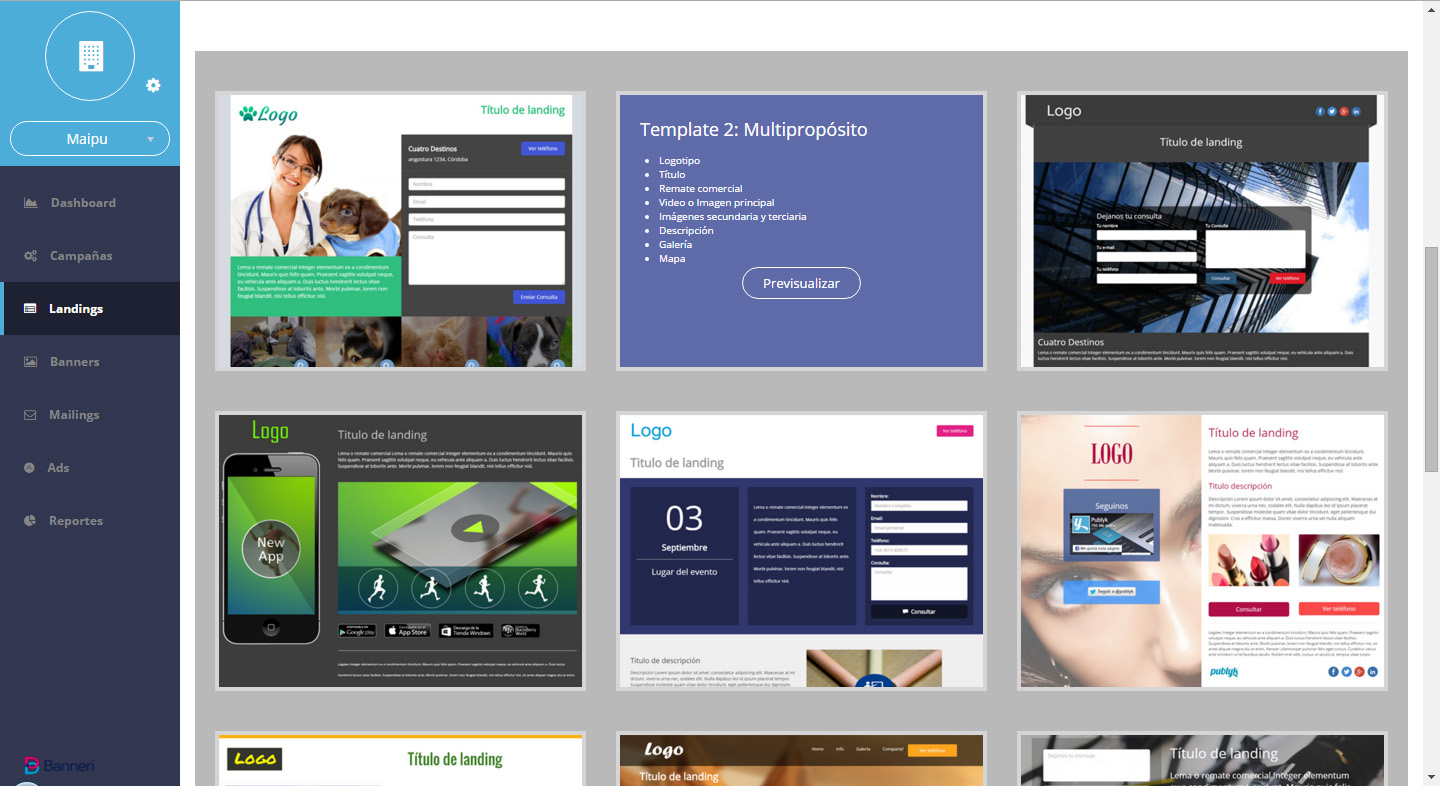This screenshot has width=1440, height=786.
Task: Click Facebook icon in skyscraper template header
Action: (1320, 111)
